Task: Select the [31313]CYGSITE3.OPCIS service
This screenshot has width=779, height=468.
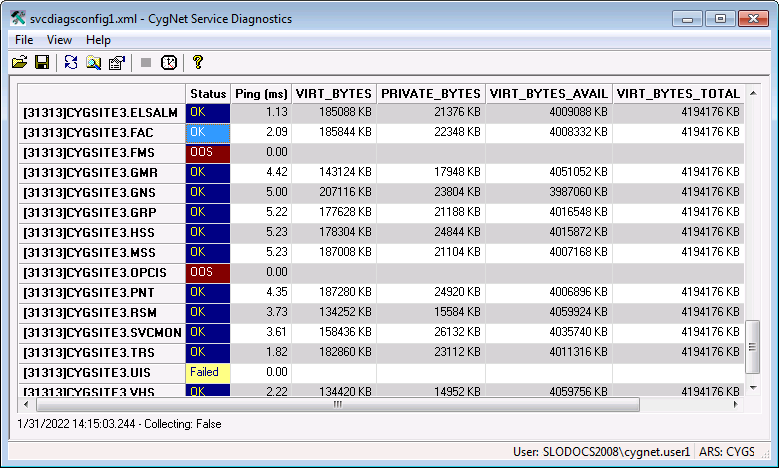Action: tap(102, 273)
